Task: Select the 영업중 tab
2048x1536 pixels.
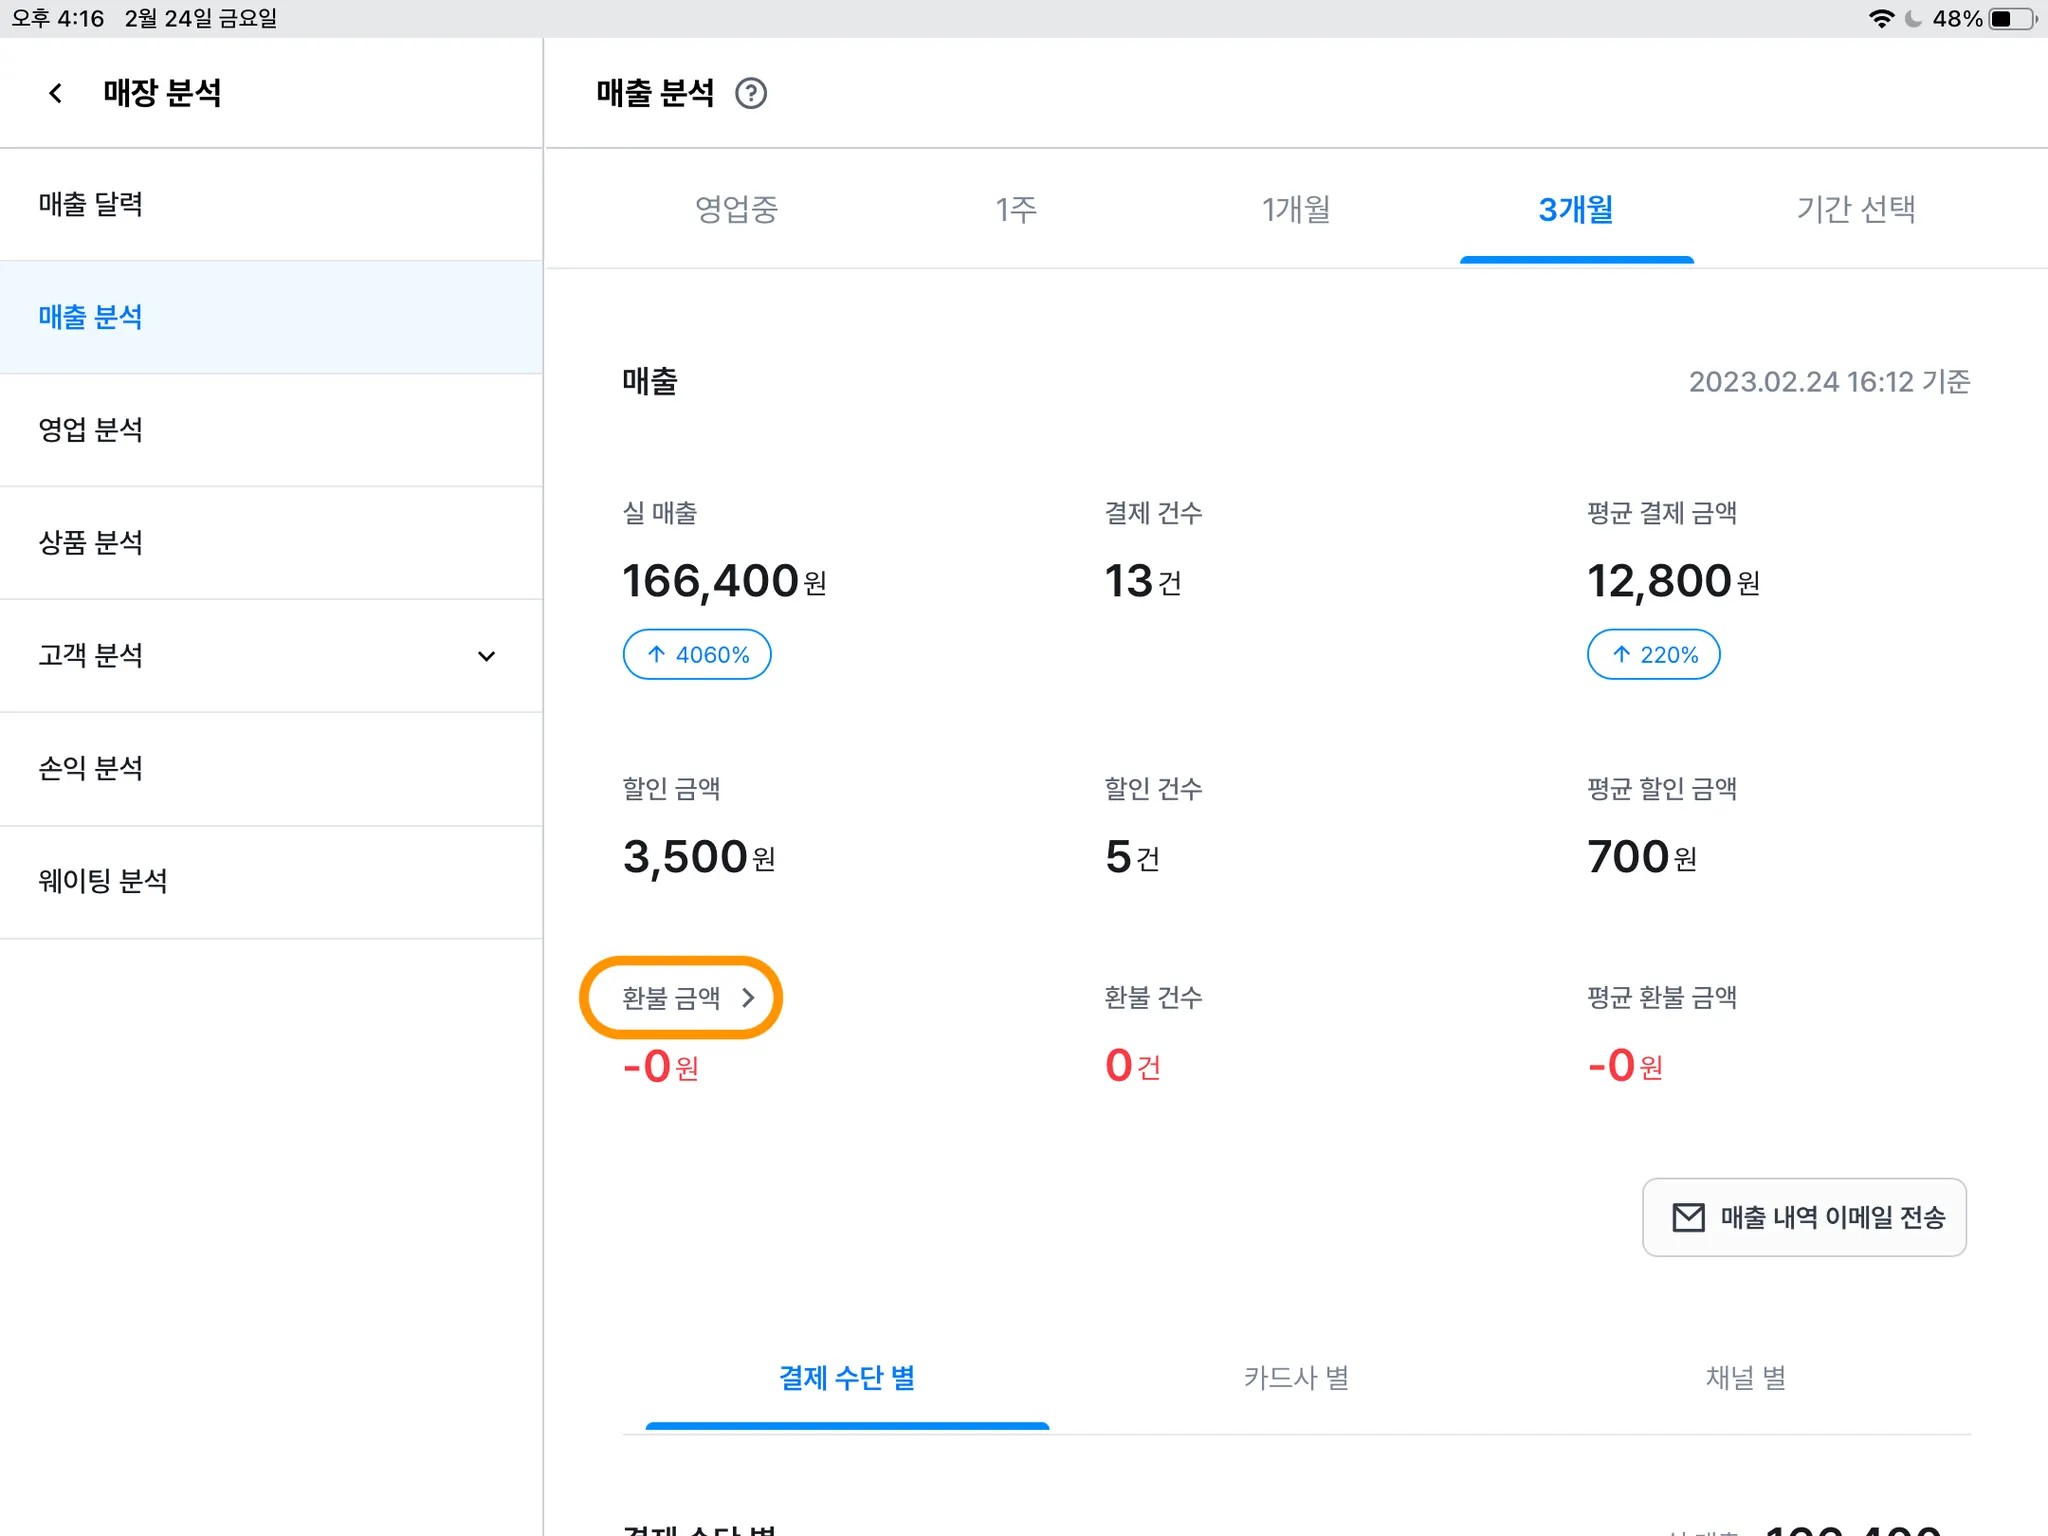Action: click(736, 209)
